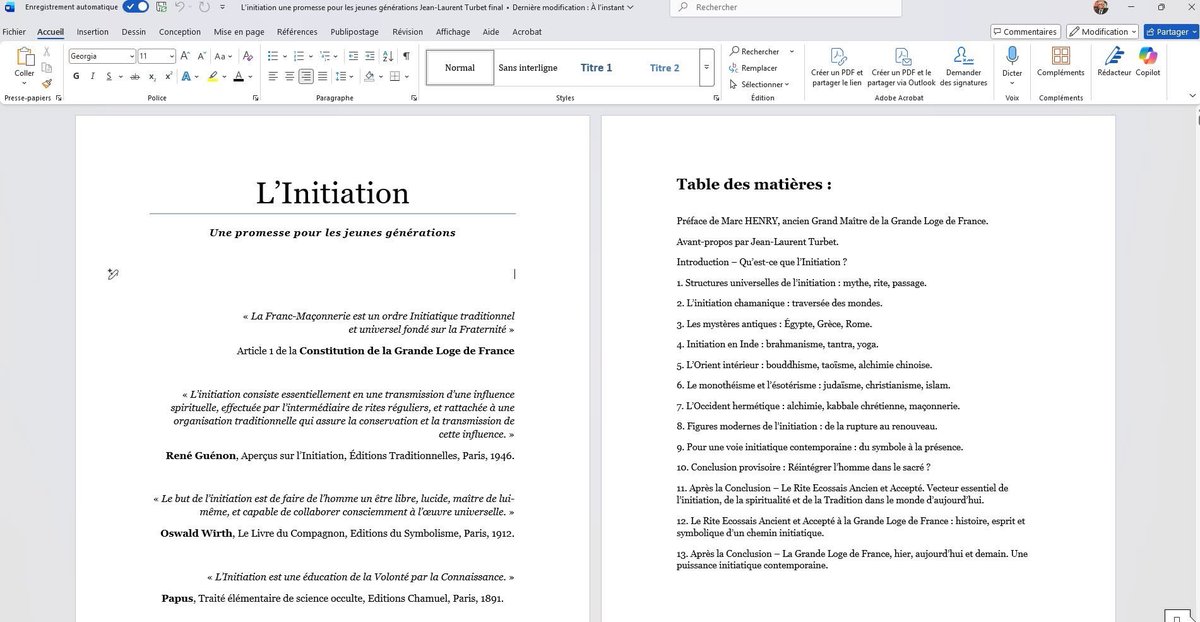Click the Copy icon

[47, 67]
